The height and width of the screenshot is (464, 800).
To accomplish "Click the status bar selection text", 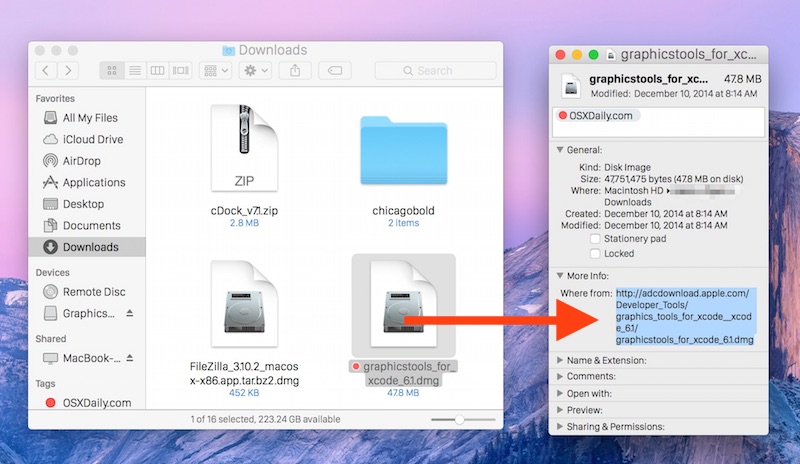I will point(265,419).
